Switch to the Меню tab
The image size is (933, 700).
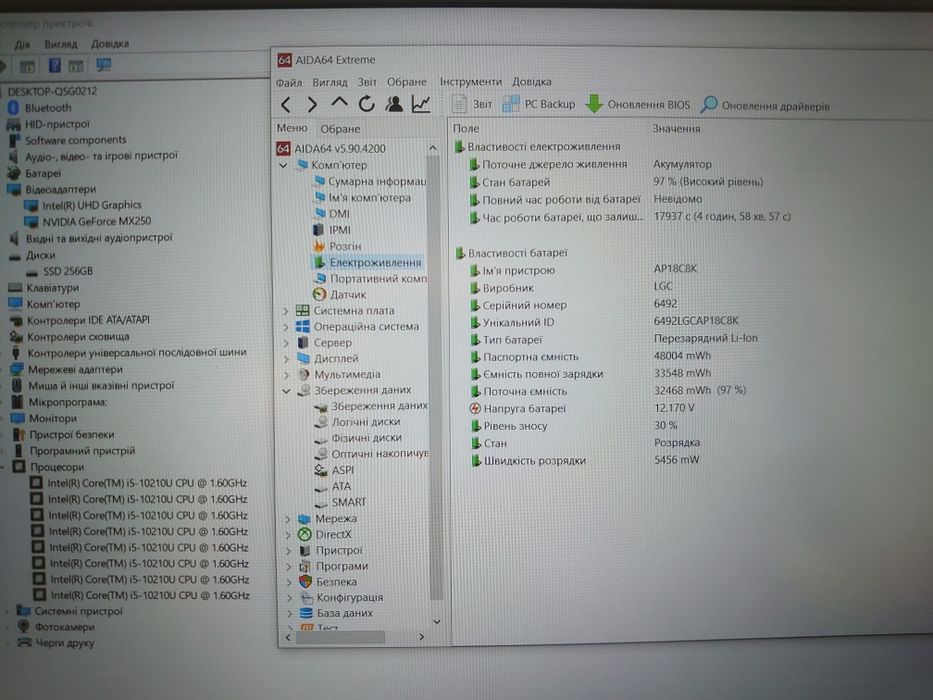[292, 128]
